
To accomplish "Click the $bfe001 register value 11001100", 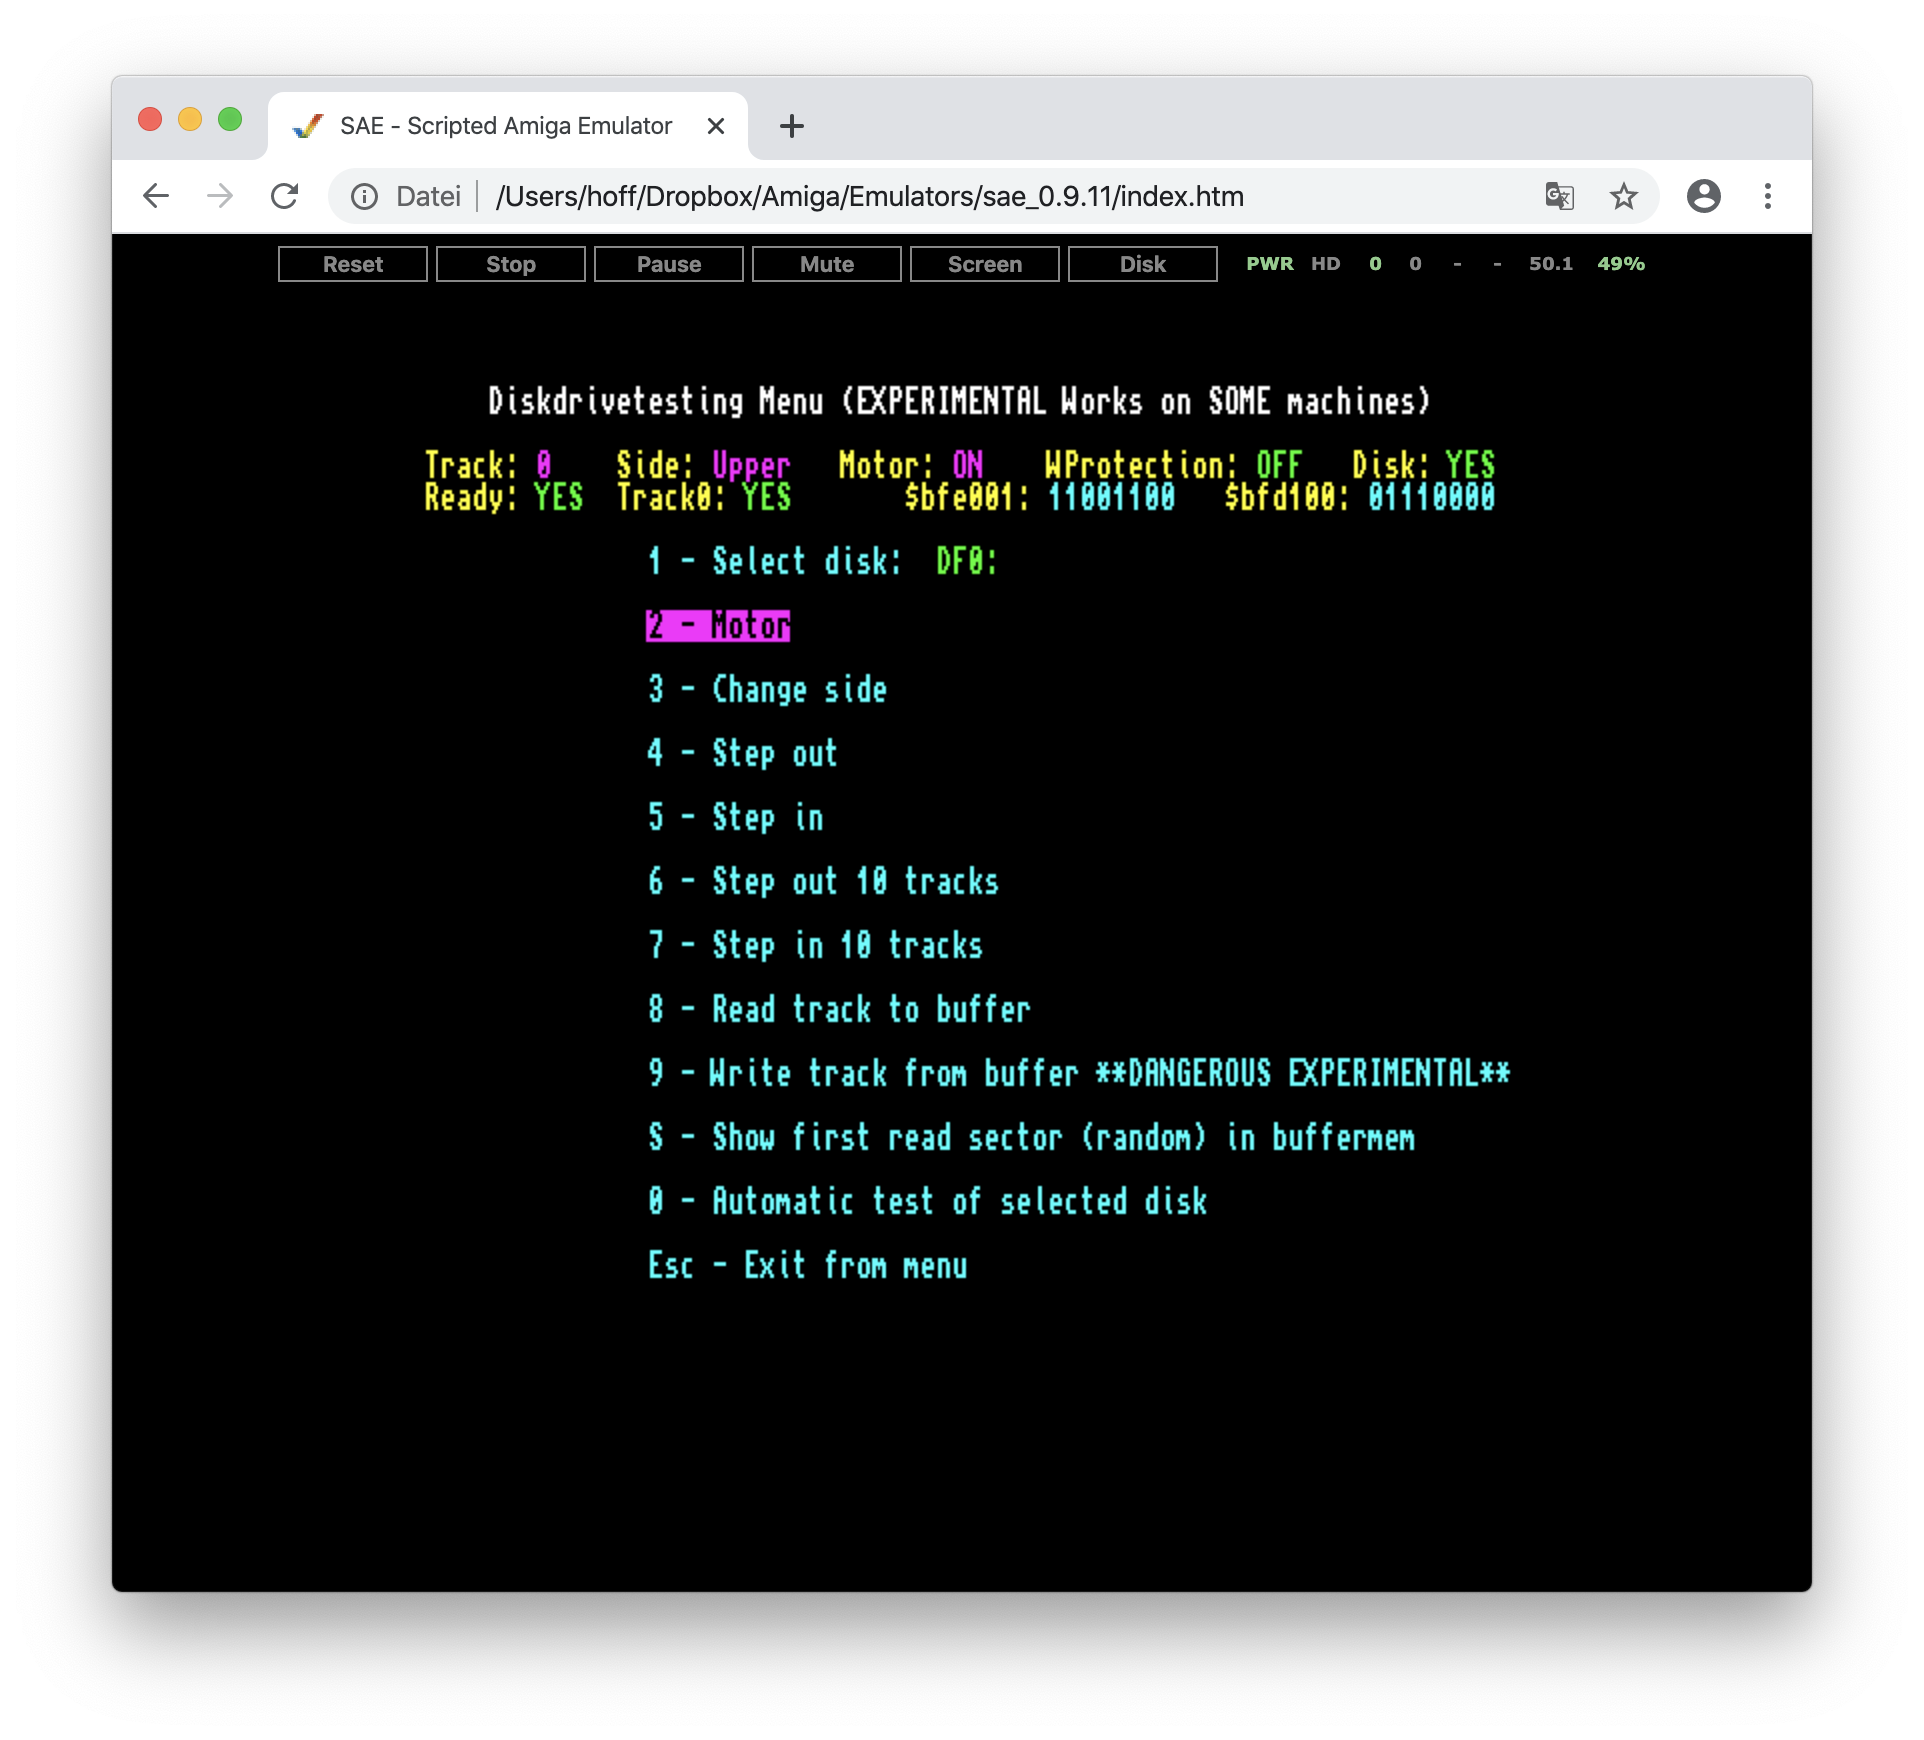I will tap(1111, 497).
